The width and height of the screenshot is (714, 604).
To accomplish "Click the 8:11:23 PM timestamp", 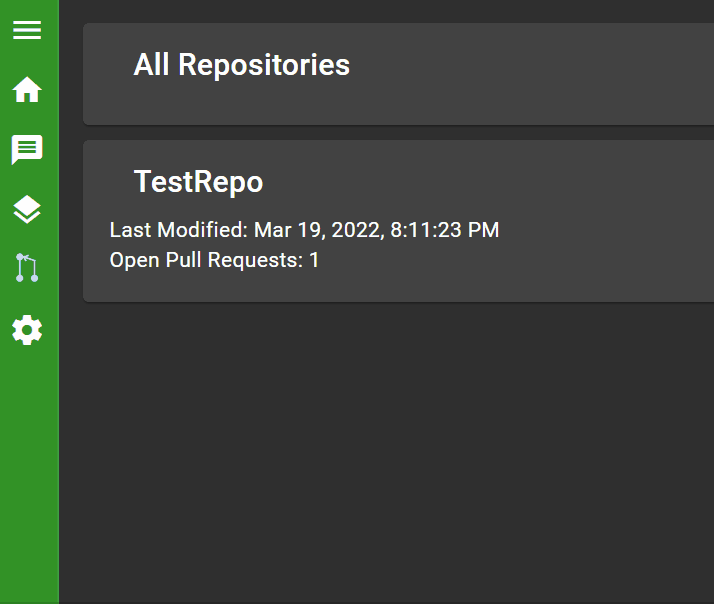I will click(444, 230).
